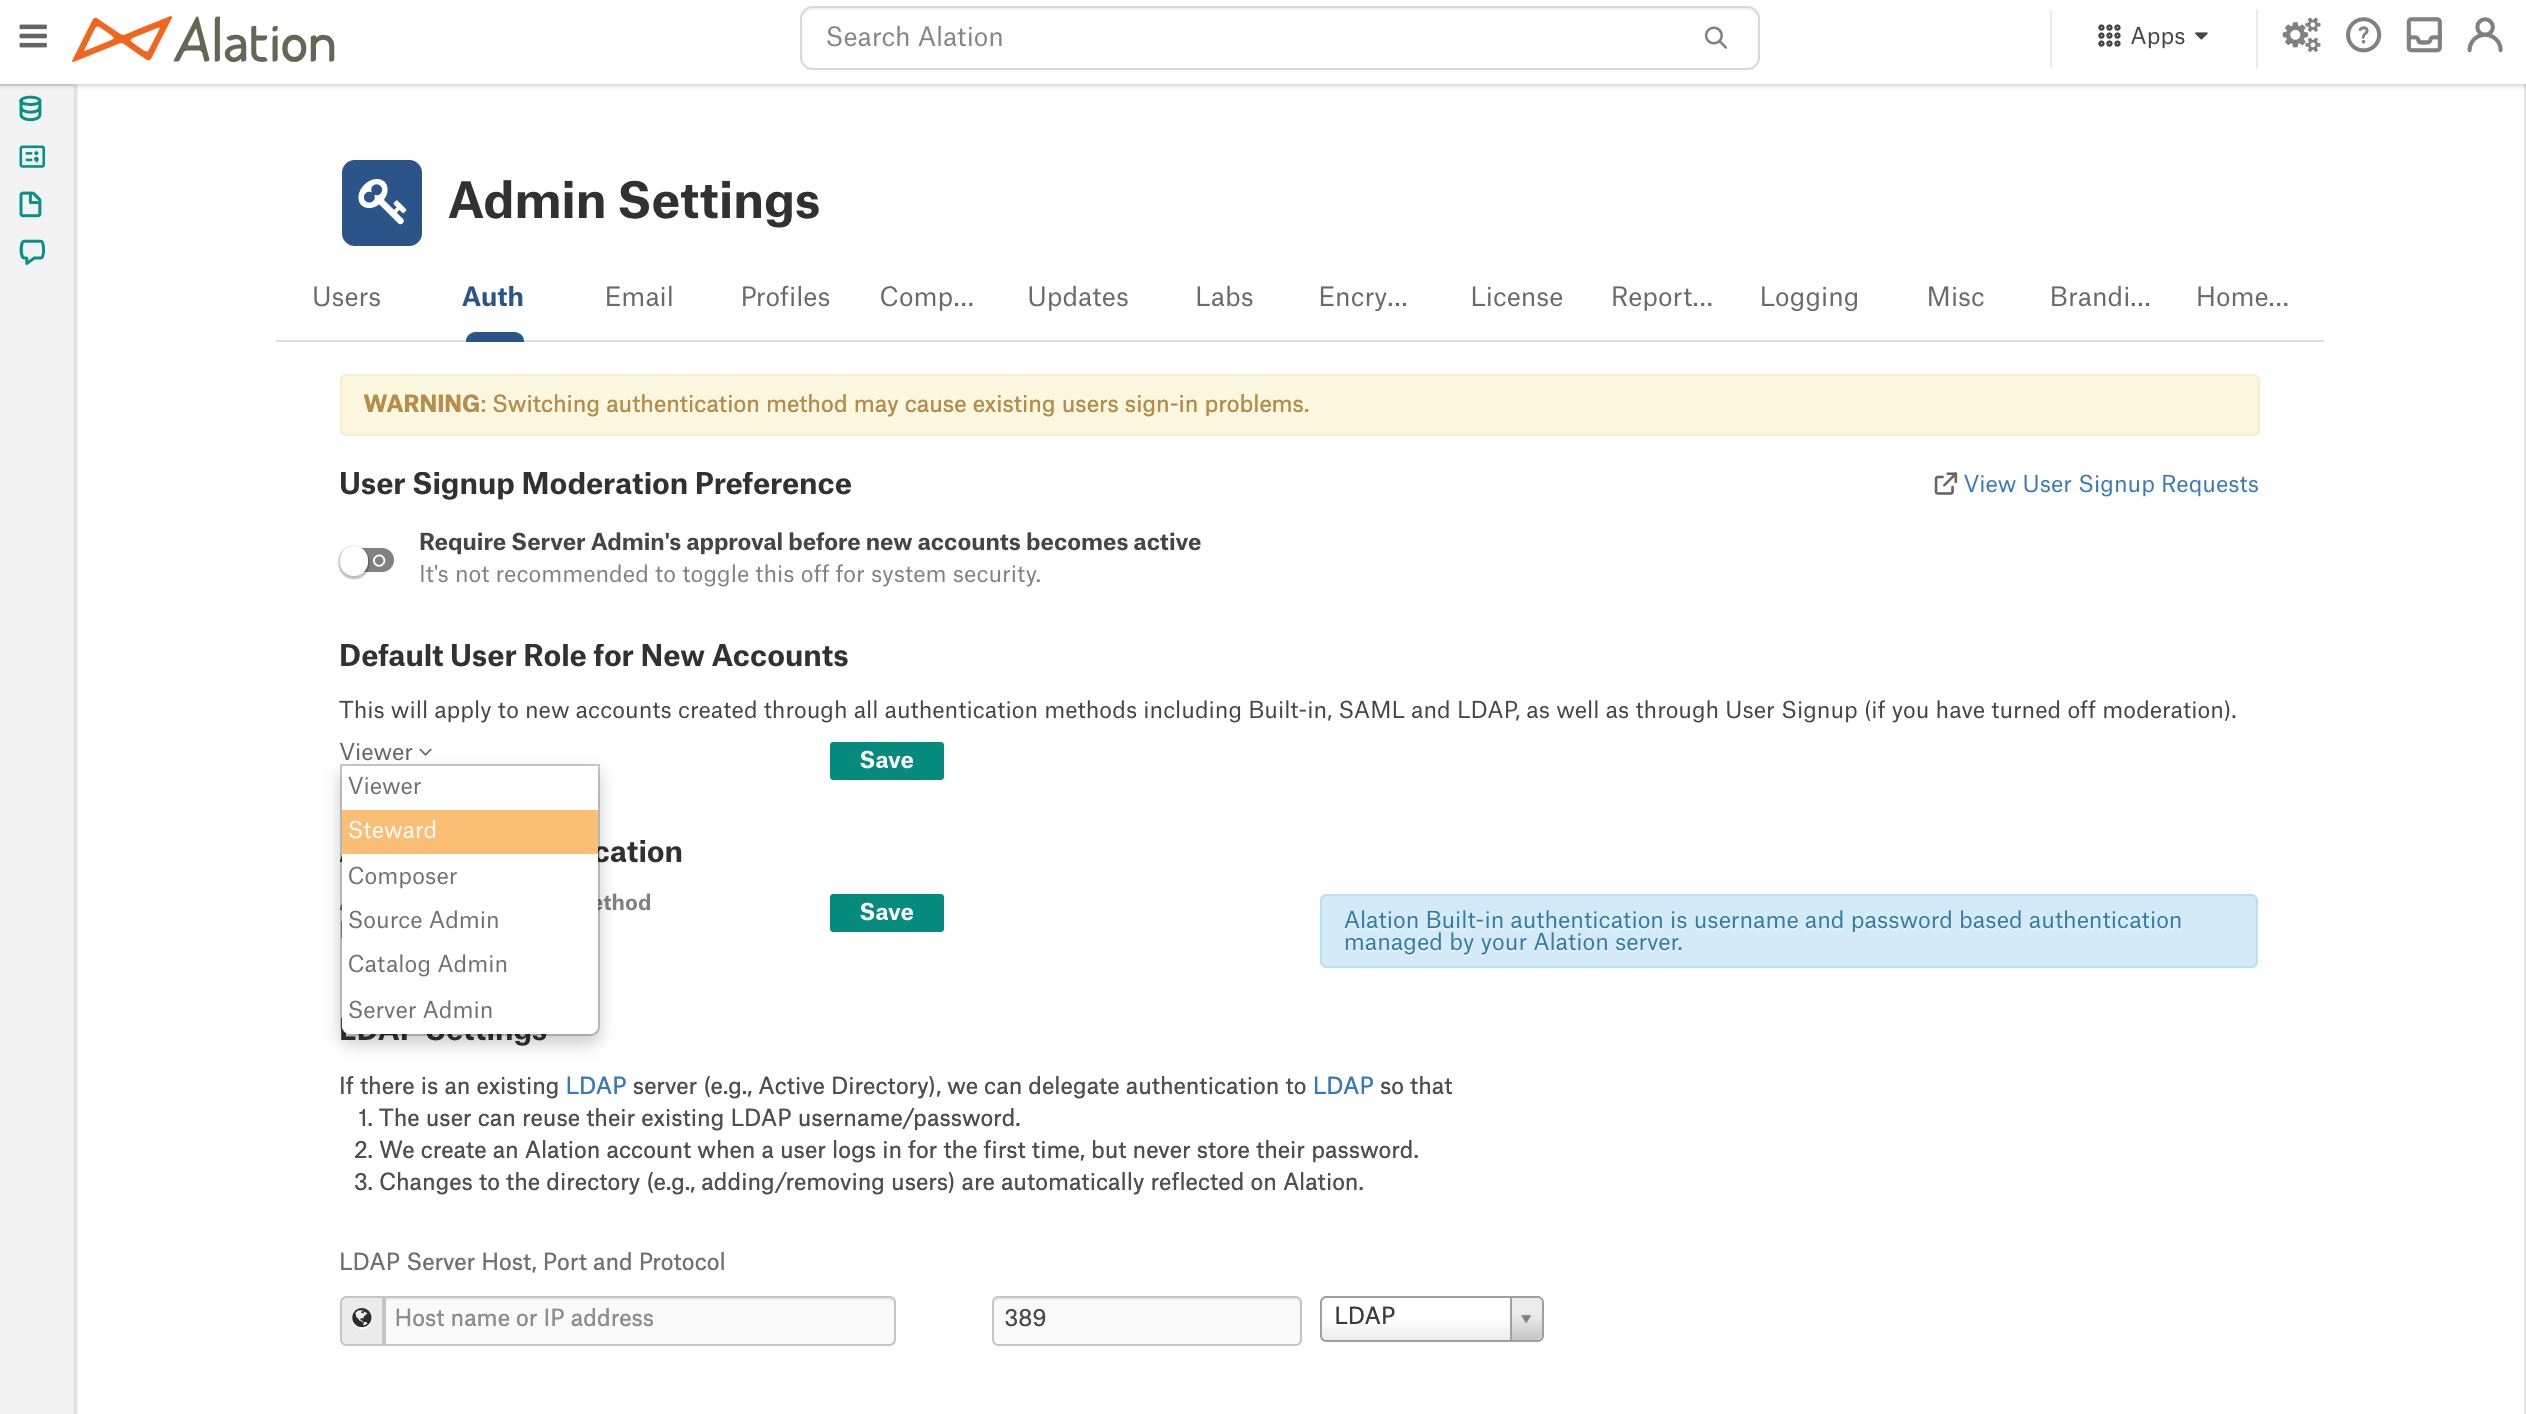
Task: Switch to the Users tab
Action: click(346, 297)
